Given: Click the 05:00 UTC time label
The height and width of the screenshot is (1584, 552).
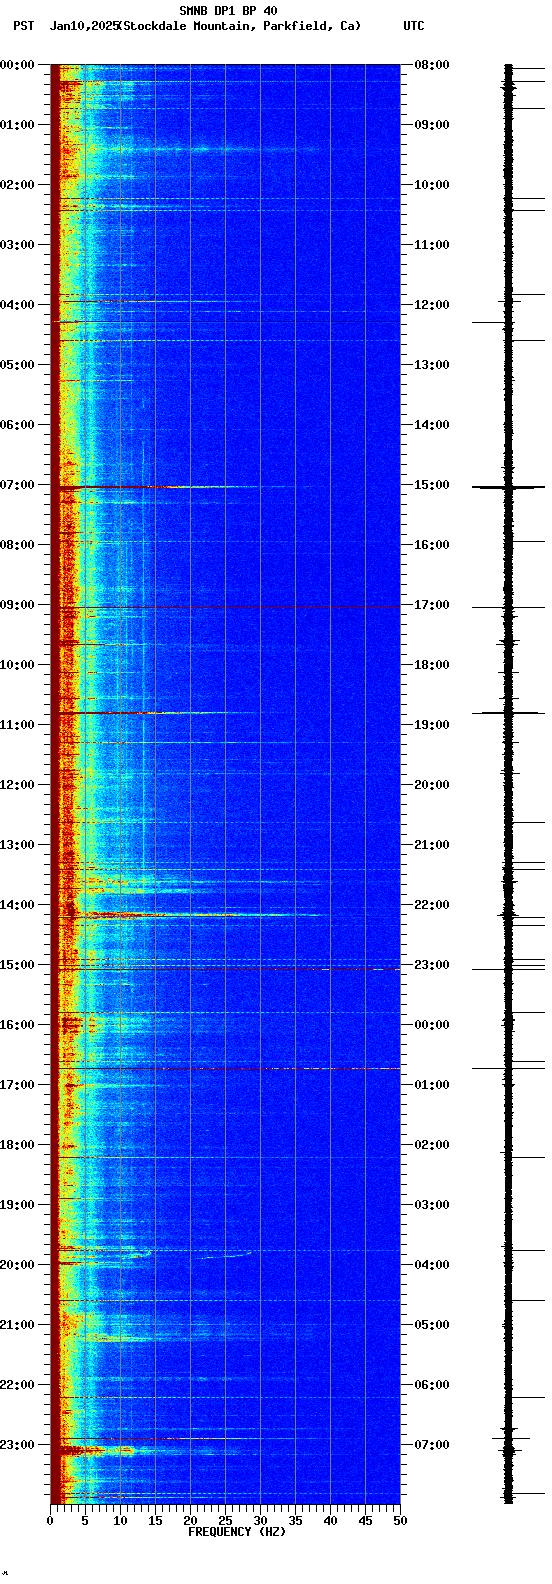Looking at the screenshot, I should pyautogui.click(x=432, y=1325).
